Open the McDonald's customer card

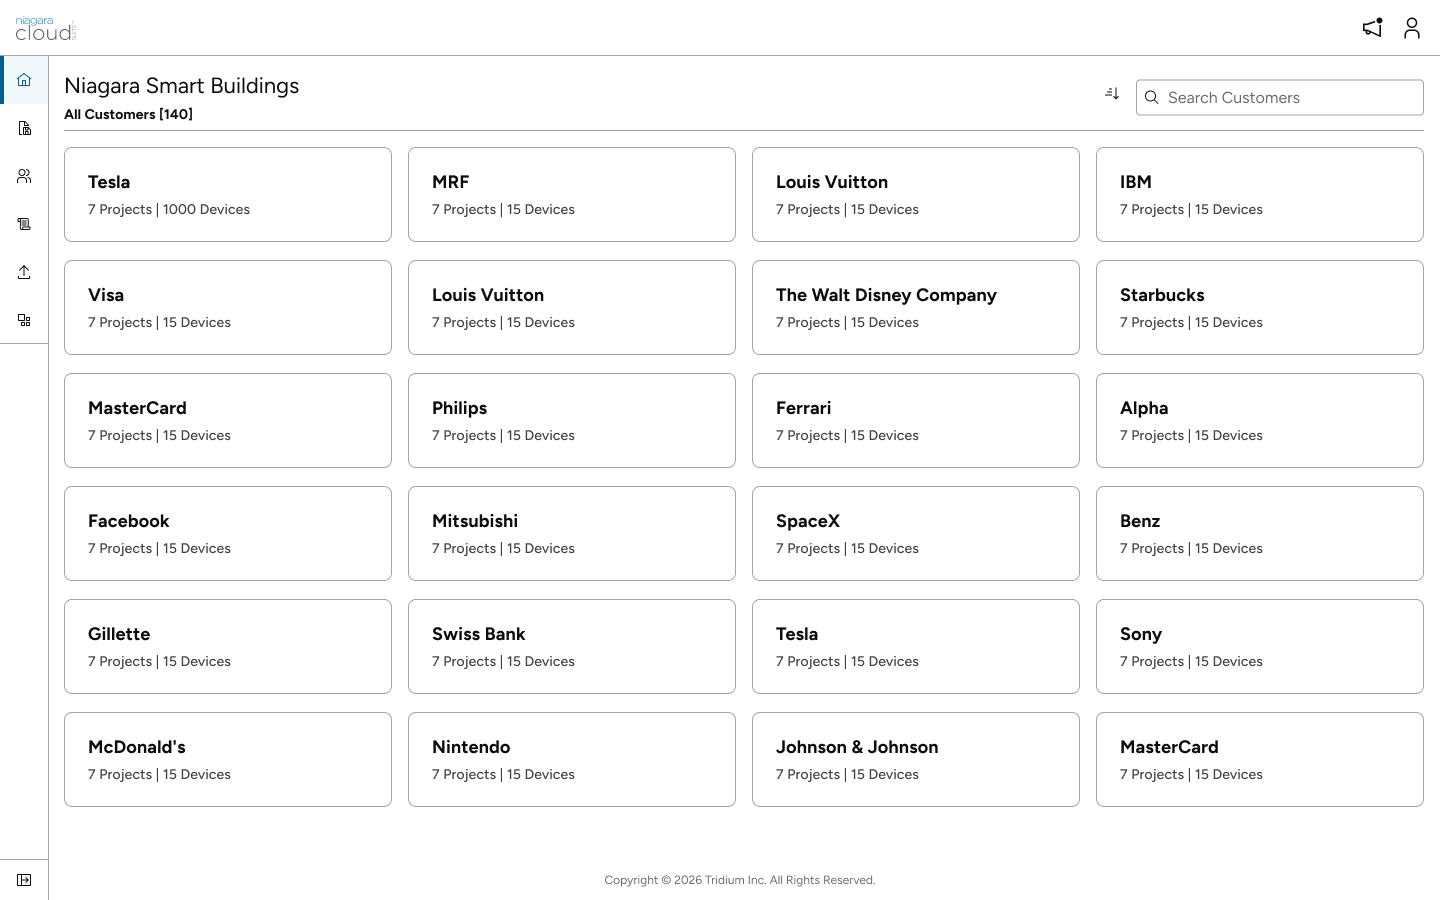(228, 759)
